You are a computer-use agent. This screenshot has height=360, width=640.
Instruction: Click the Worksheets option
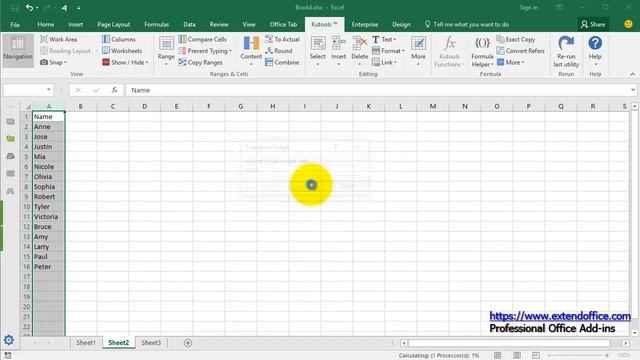click(x=122, y=51)
